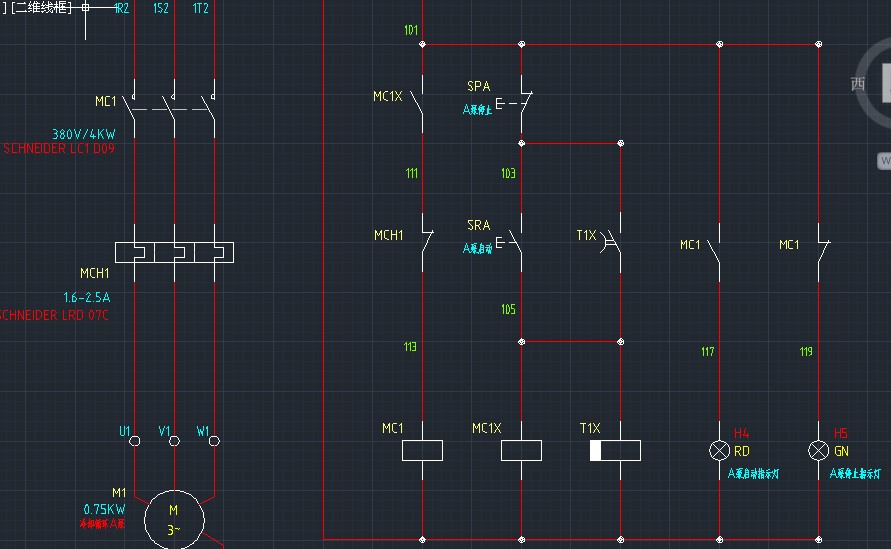Click the 西 direction on the ViewCube
The height and width of the screenshot is (549, 891).
click(858, 84)
